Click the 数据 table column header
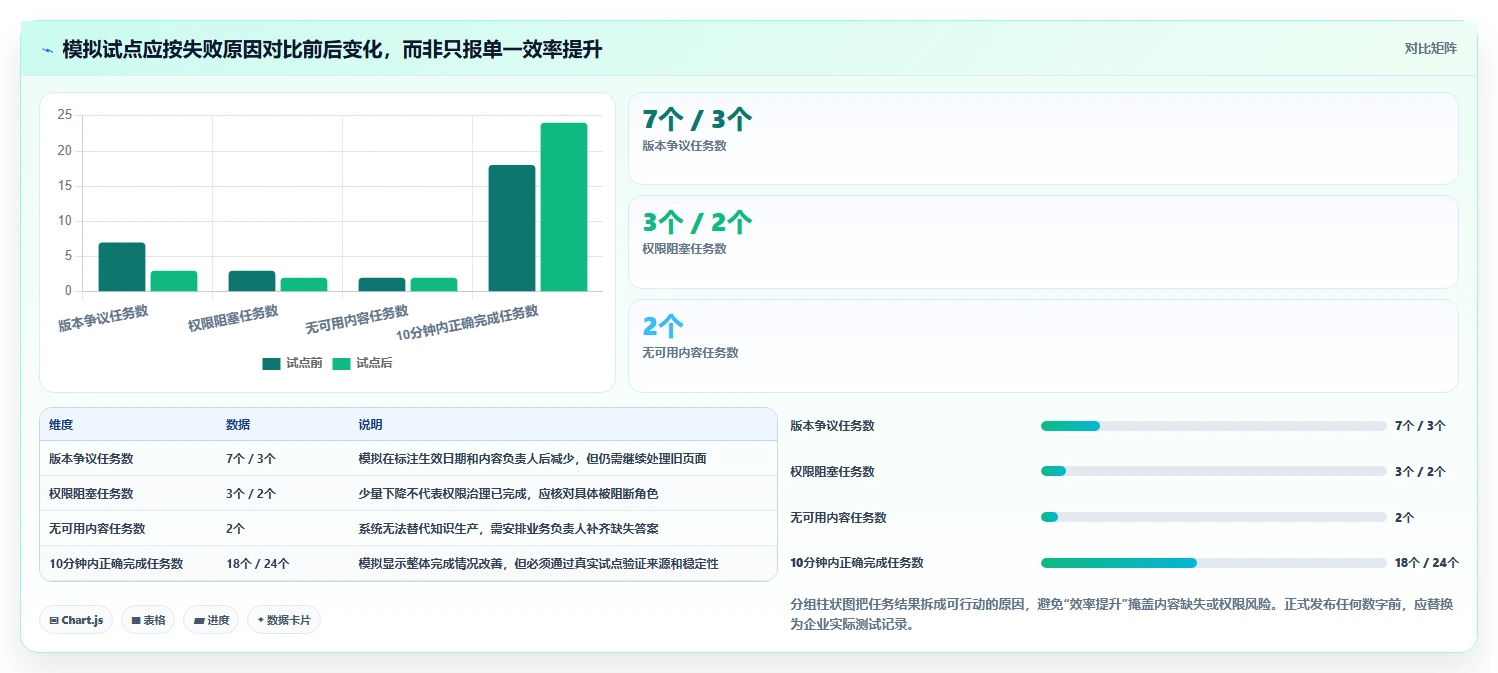Screen dimensions: 1498x673 (x=238, y=425)
